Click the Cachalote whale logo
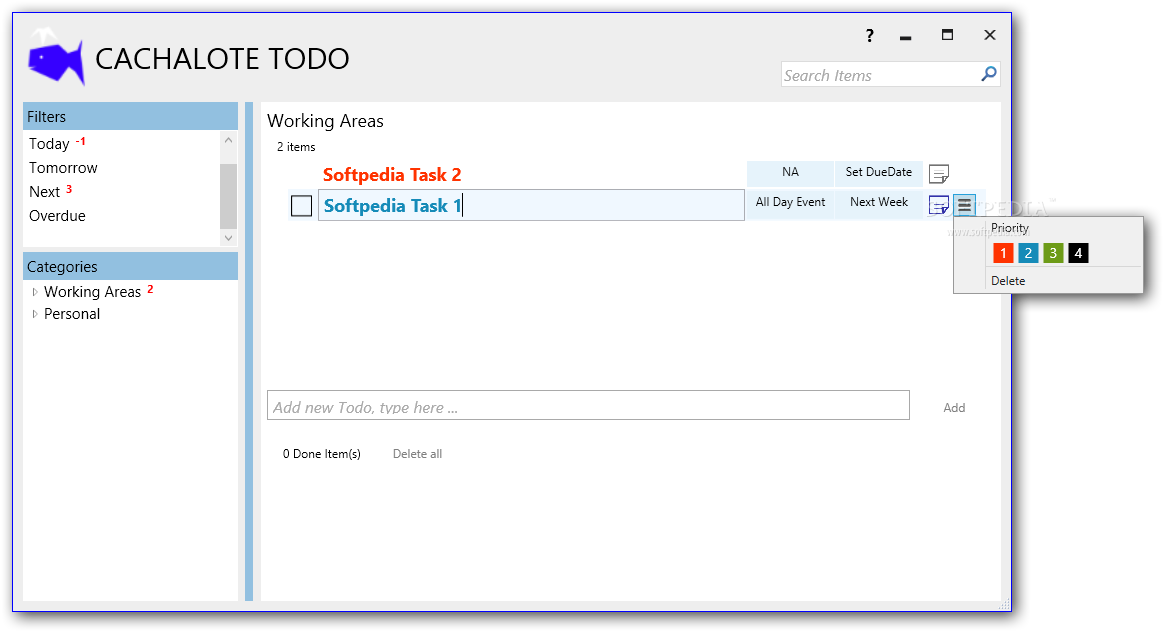This screenshot has height=632, width=1164. 56,56
